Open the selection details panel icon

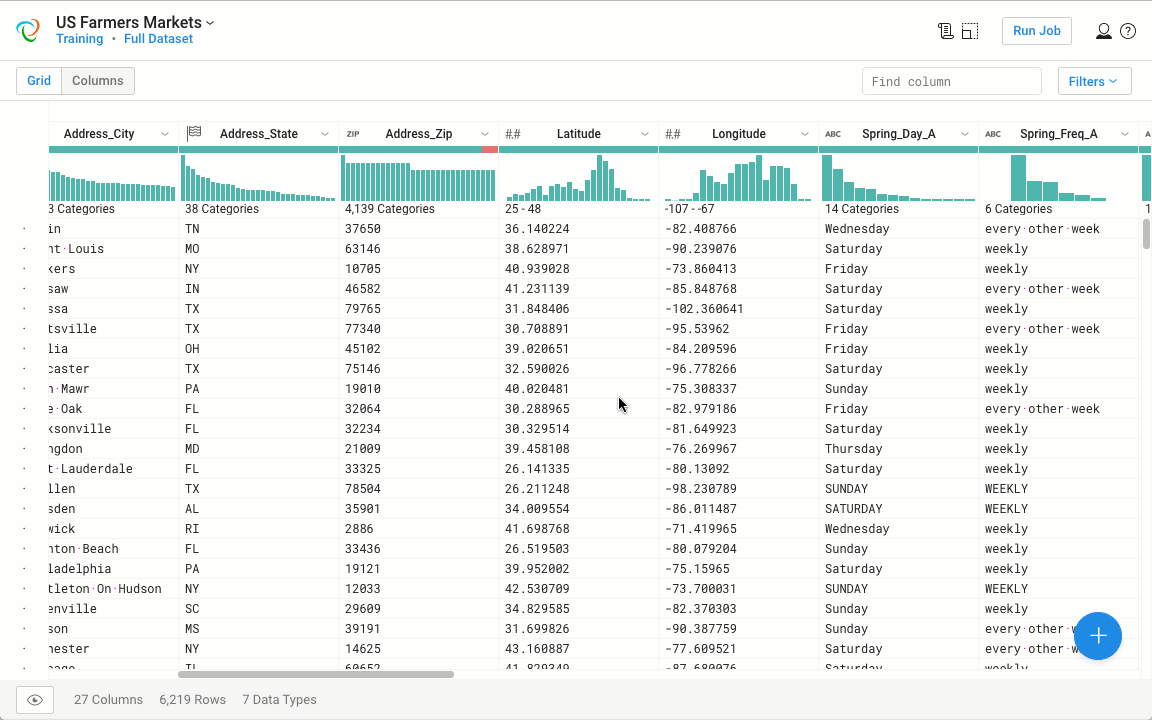click(970, 31)
